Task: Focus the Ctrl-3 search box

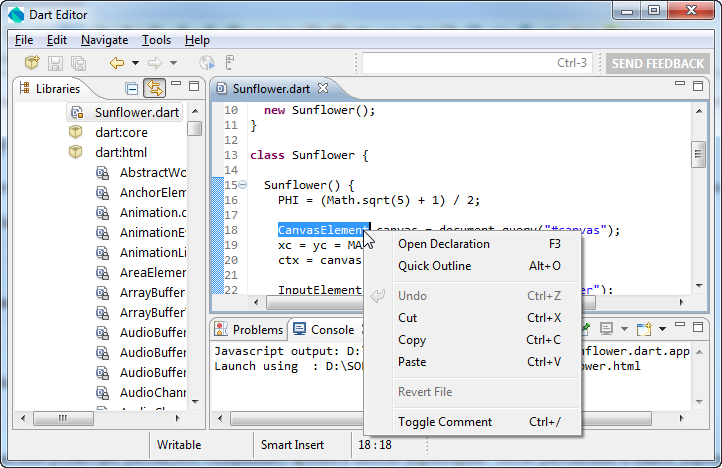Action: [477, 63]
